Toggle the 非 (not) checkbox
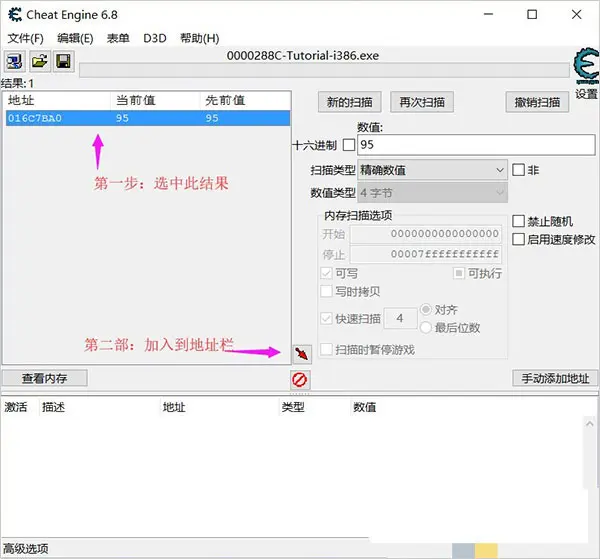The image size is (600, 559). [x=518, y=170]
